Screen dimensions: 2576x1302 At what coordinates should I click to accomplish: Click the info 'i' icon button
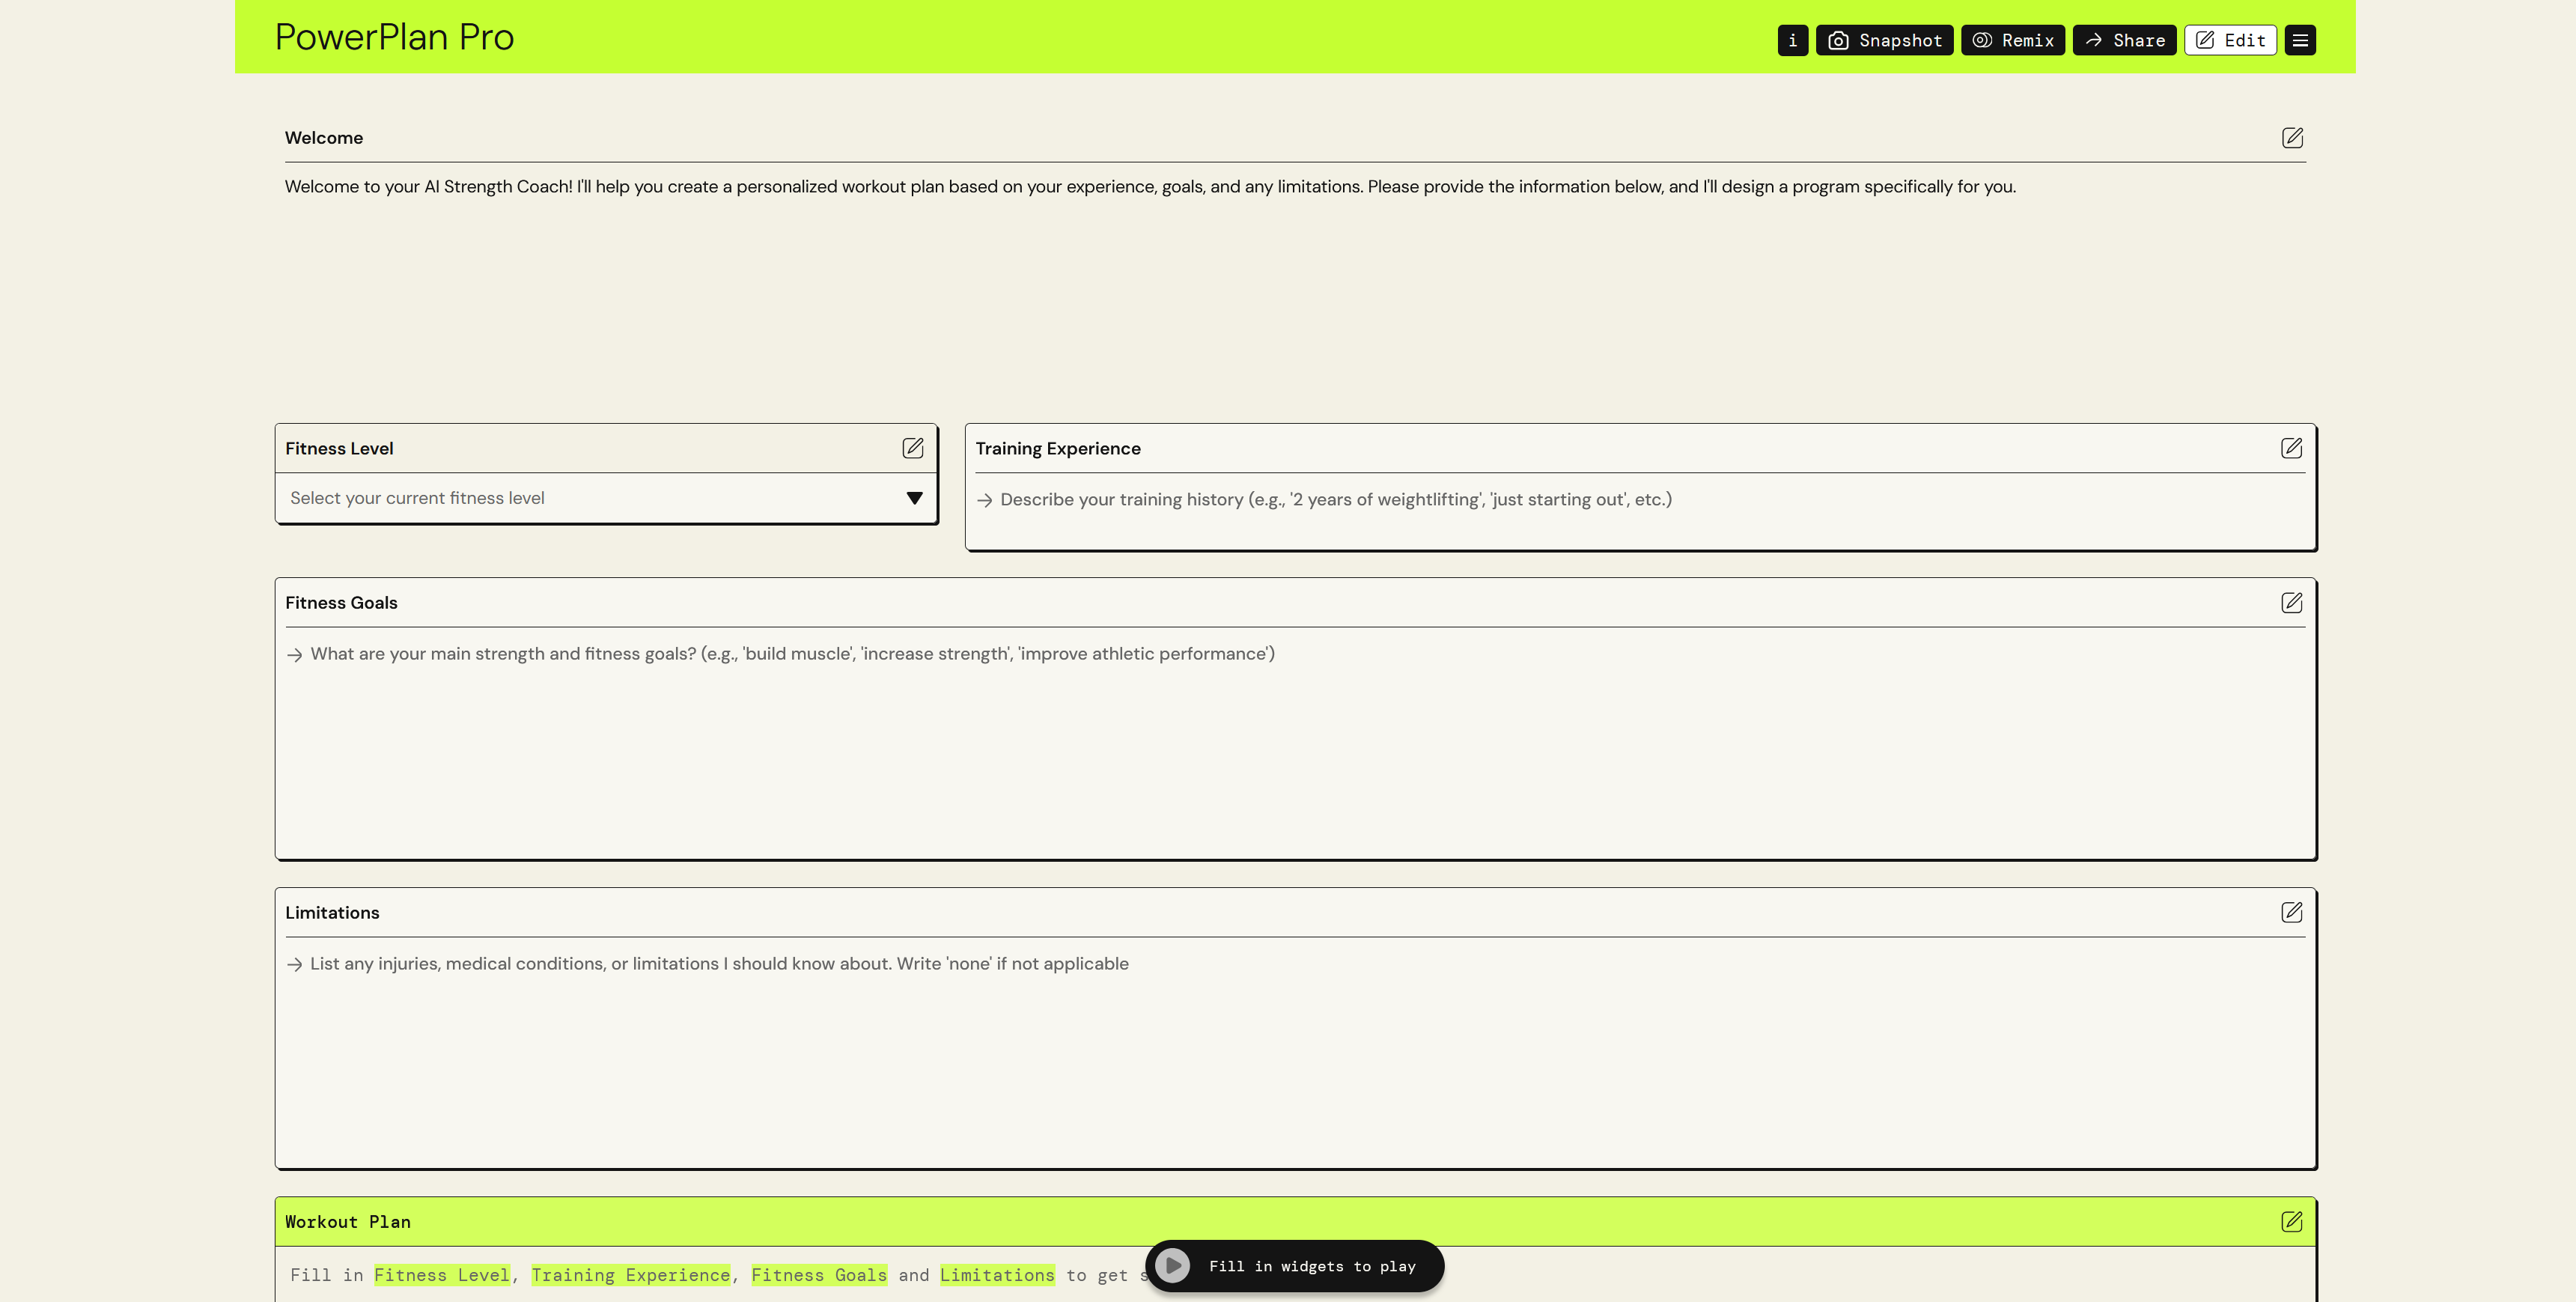(1792, 40)
